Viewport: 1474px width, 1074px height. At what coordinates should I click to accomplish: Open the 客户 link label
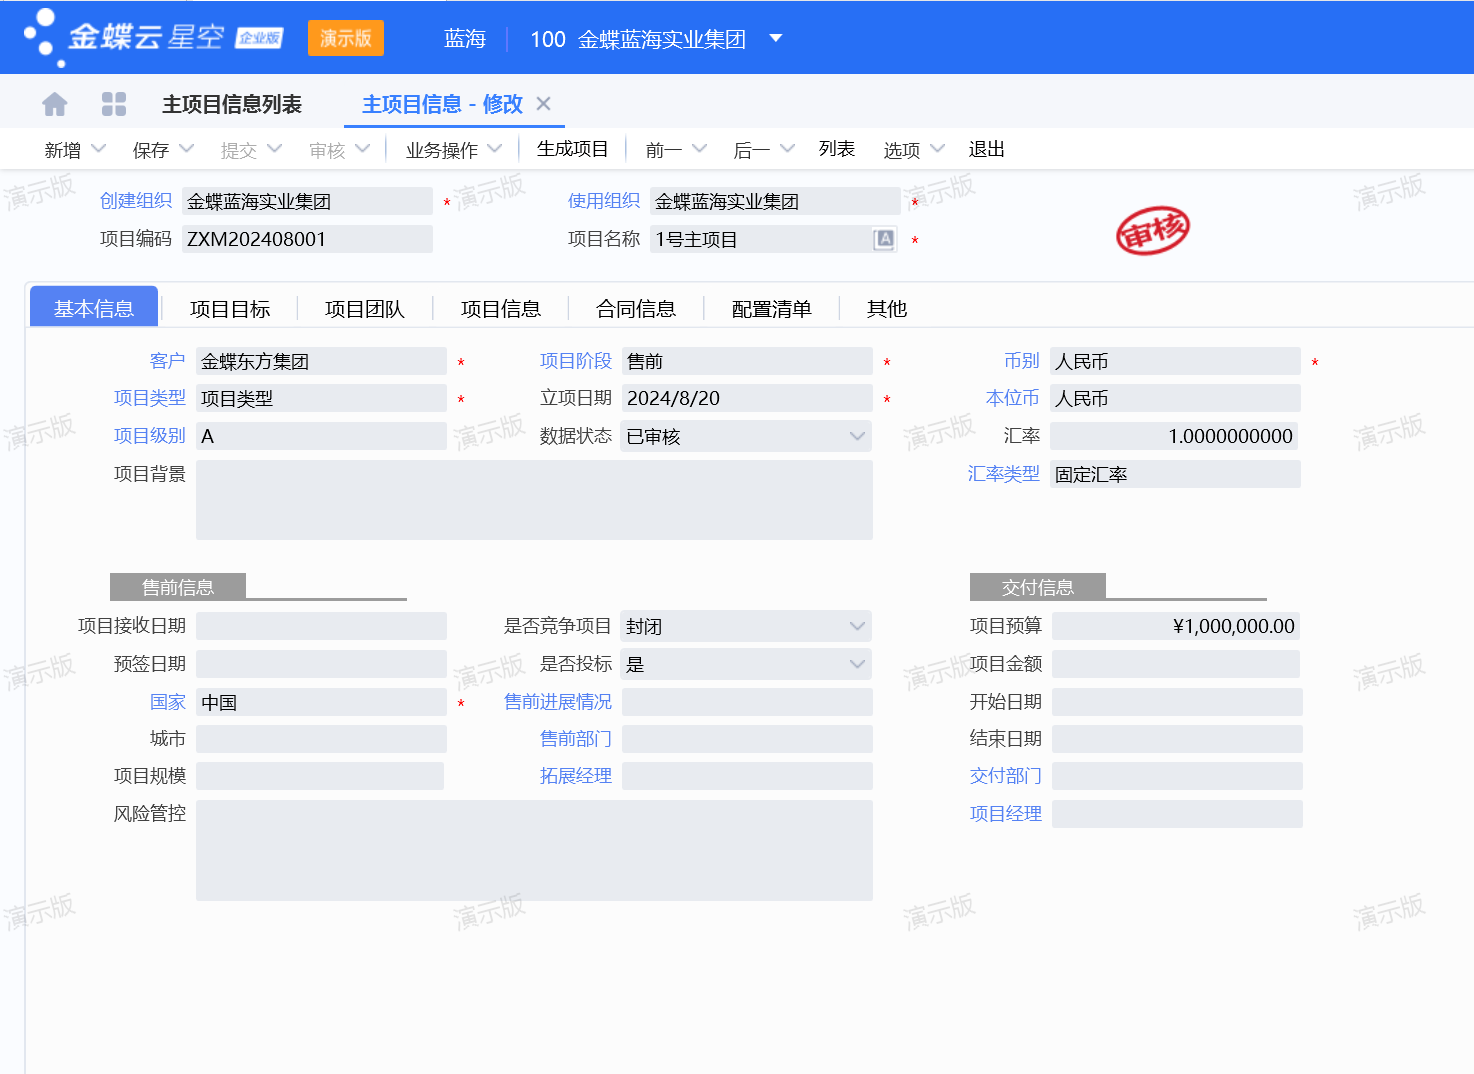(x=168, y=361)
